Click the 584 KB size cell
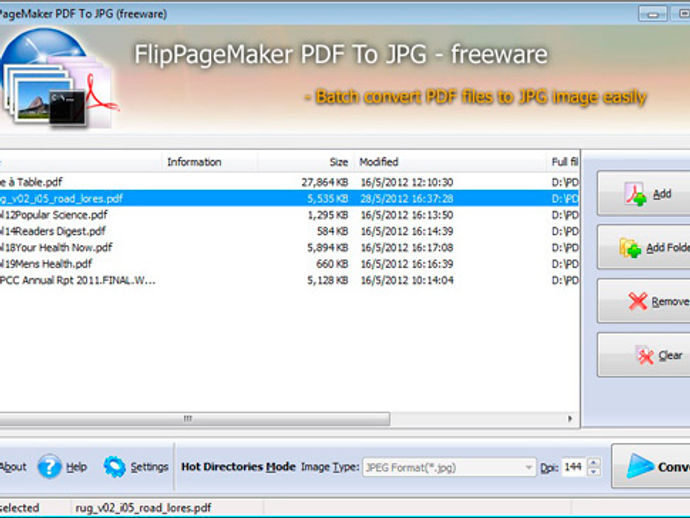 (x=332, y=231)
